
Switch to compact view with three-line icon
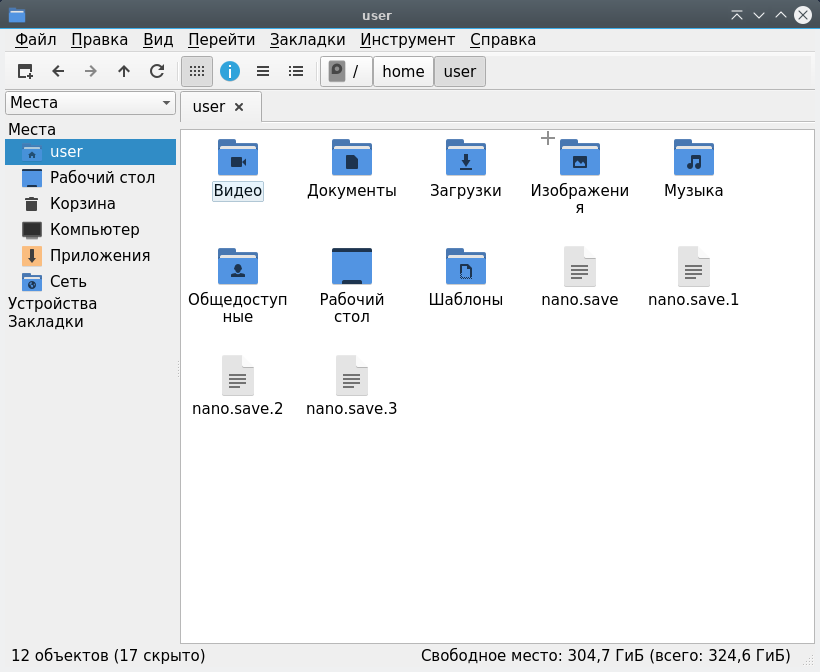click(x=263, y=71)
